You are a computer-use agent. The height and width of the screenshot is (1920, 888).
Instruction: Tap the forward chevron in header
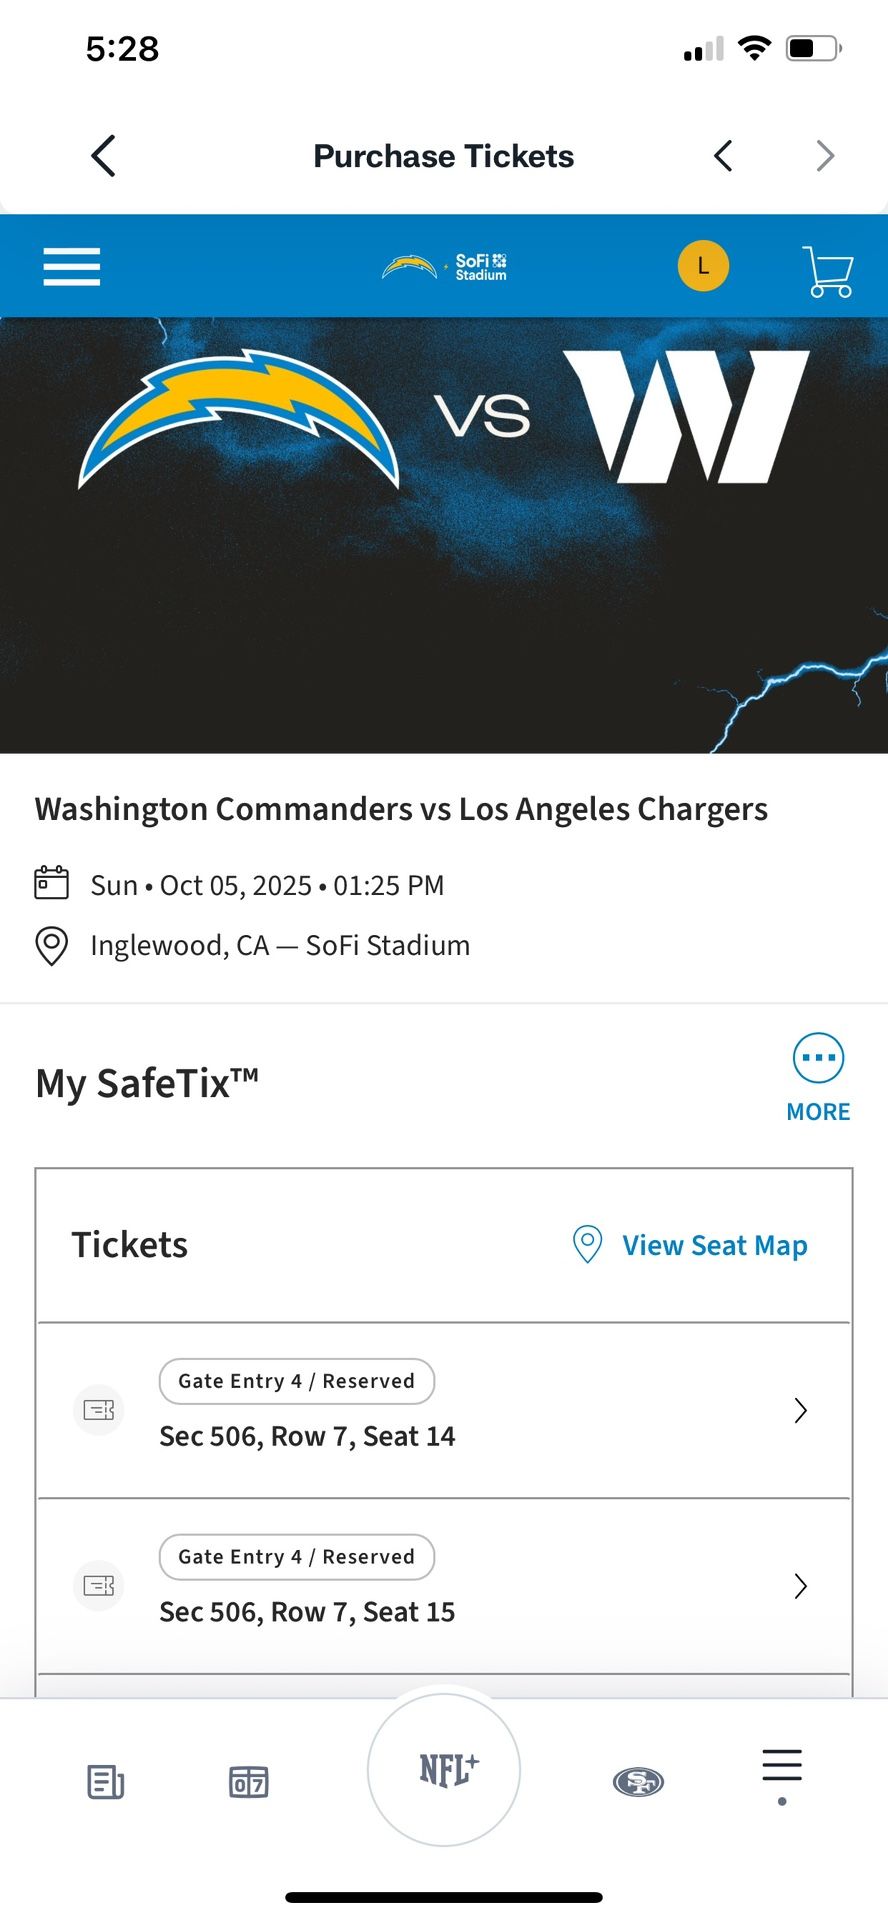click(825, 156)
